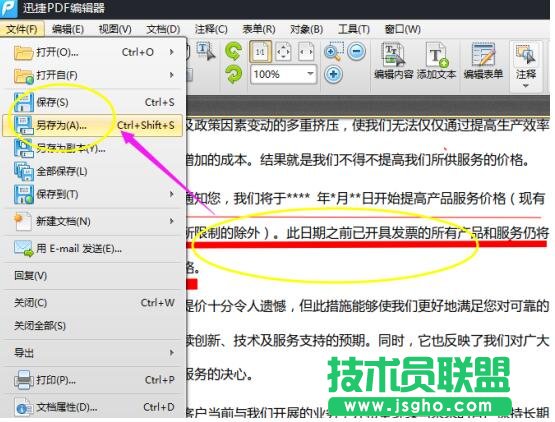Select the text selection tool icon
The height and width of the screenshot is (422, 555).
(206, 51)
